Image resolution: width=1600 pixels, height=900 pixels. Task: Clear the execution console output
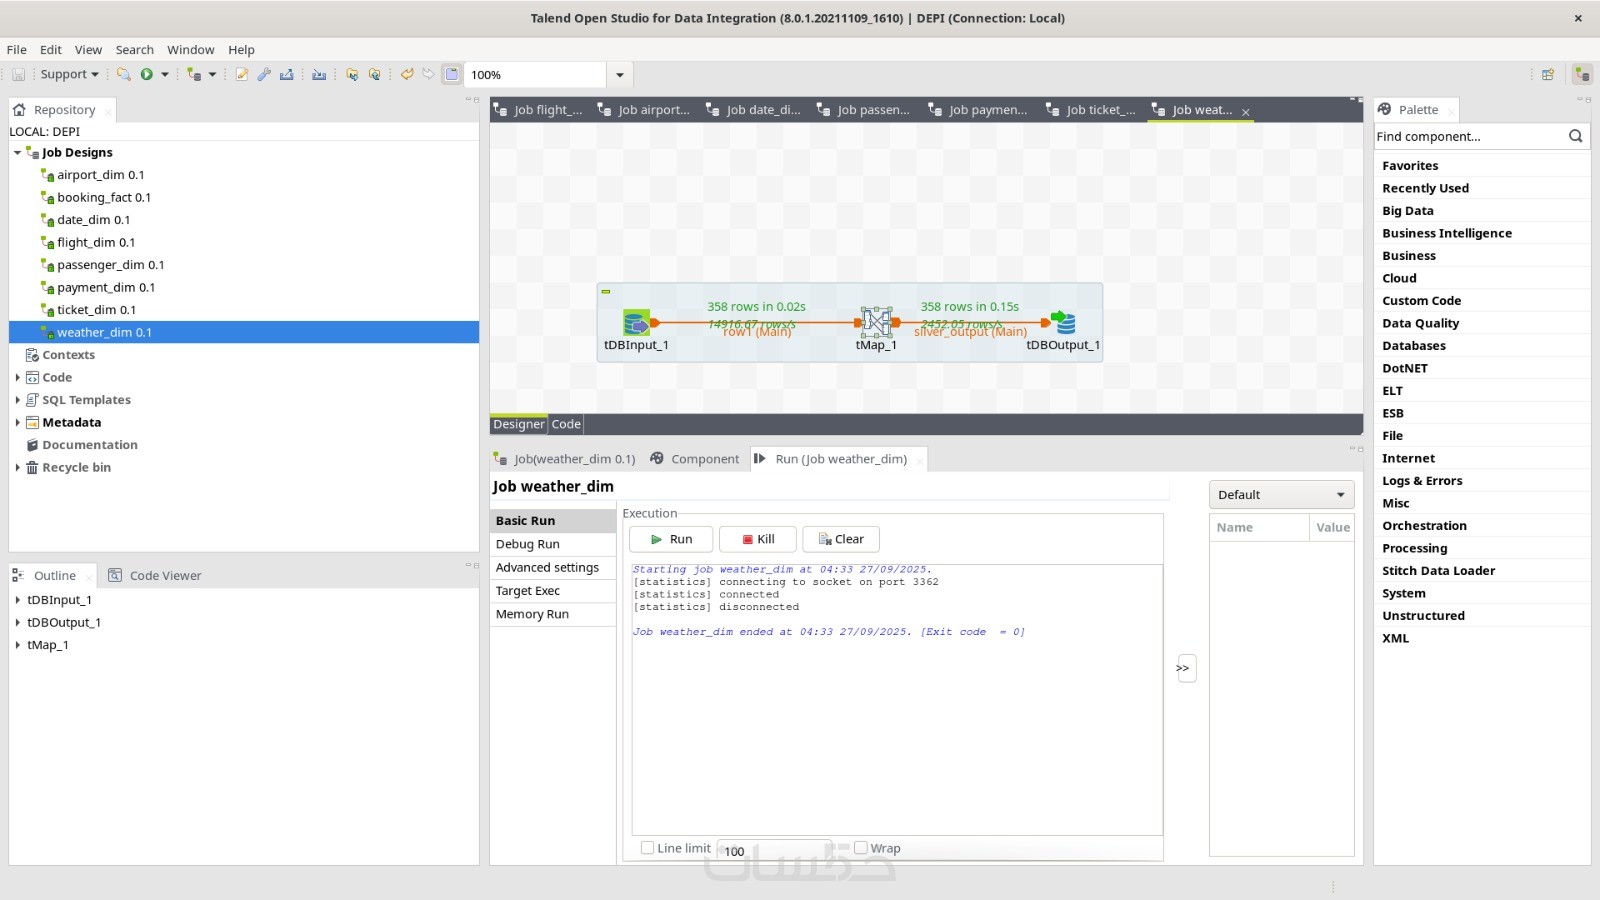click(841, 539)
